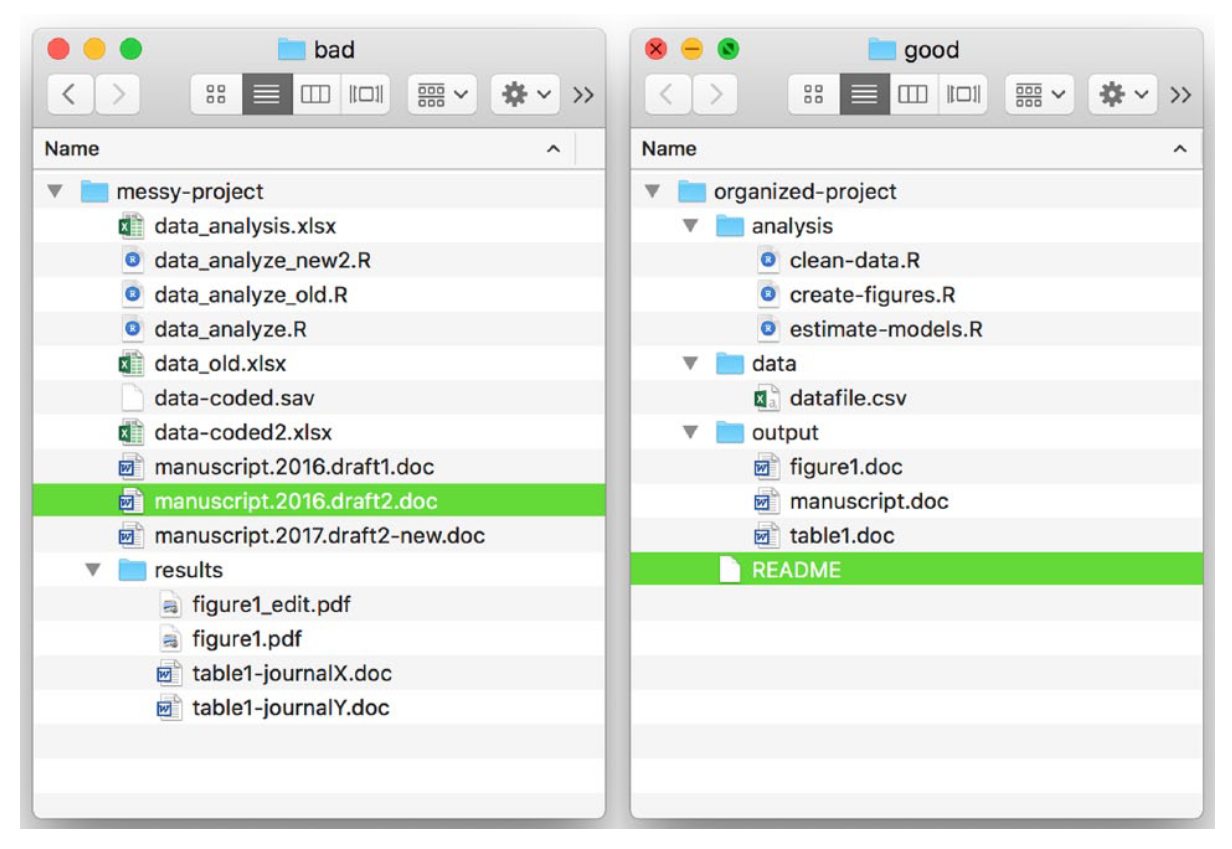Open arrange-by dropdown in bad window

click(441, 95)
